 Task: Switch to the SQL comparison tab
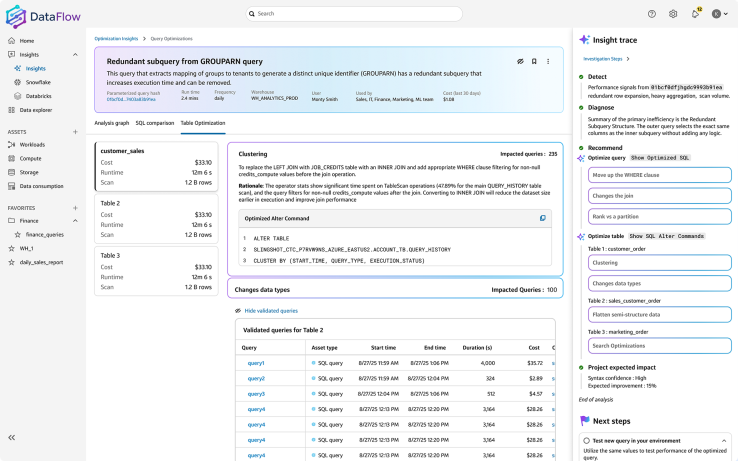pyautogui.click(x=155, y=123)
